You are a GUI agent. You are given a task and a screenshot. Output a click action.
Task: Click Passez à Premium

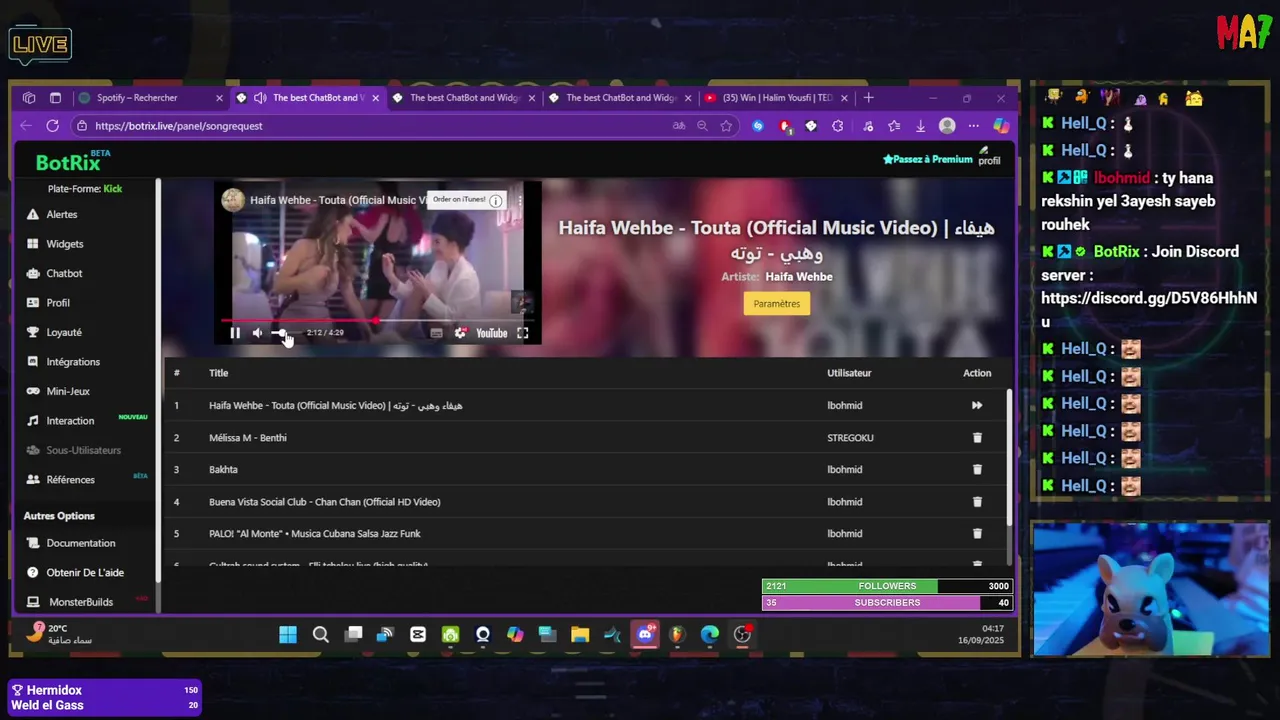tap(927, 159)
